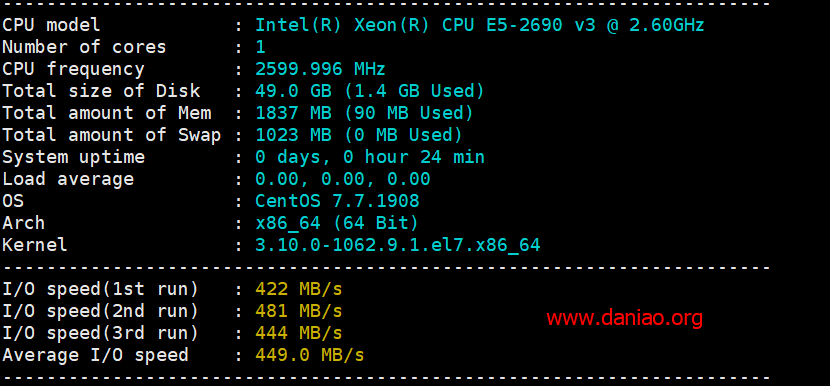
Task: Click the Average I/O speed 449.0 MB/s
Action: 310,355
